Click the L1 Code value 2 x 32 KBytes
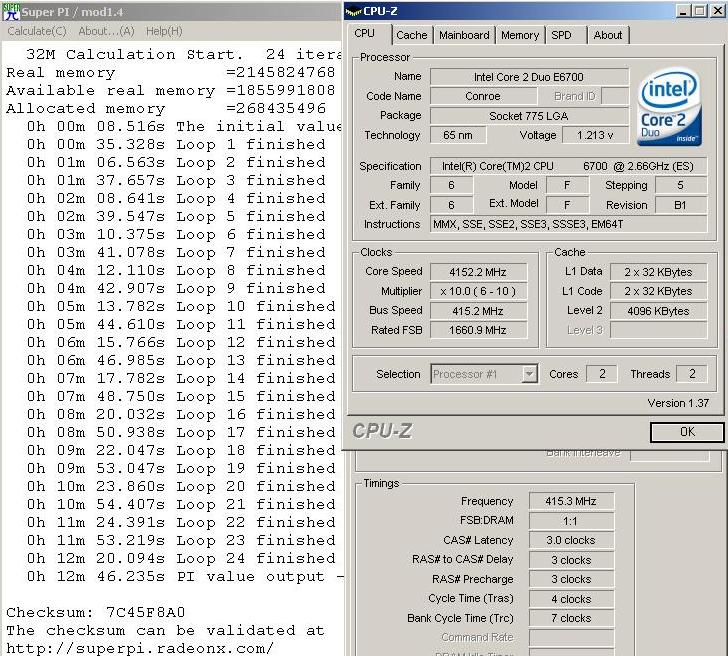Viewport: 728px width, 656px height. coord(658,292)
